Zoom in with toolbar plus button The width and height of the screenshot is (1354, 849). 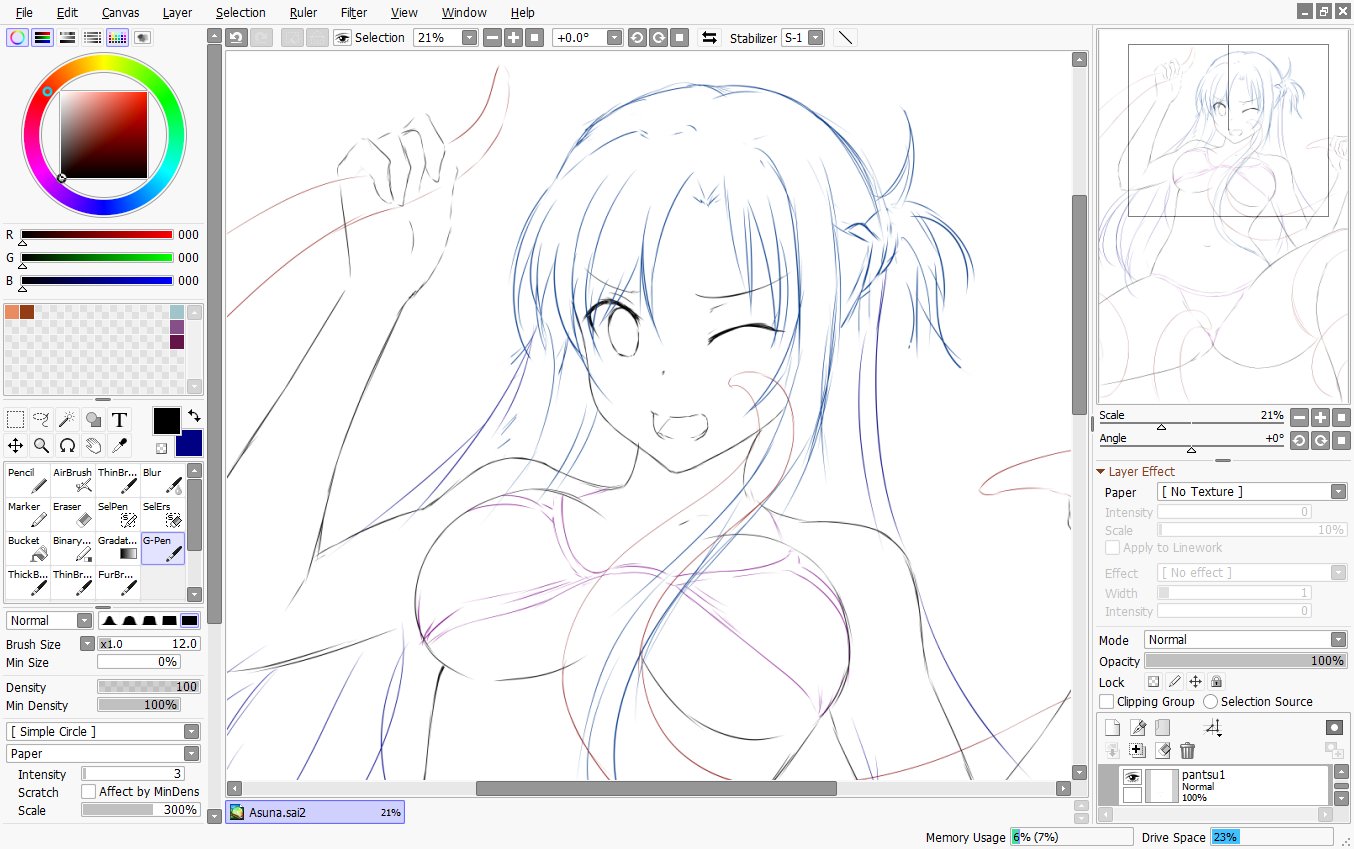513,37
